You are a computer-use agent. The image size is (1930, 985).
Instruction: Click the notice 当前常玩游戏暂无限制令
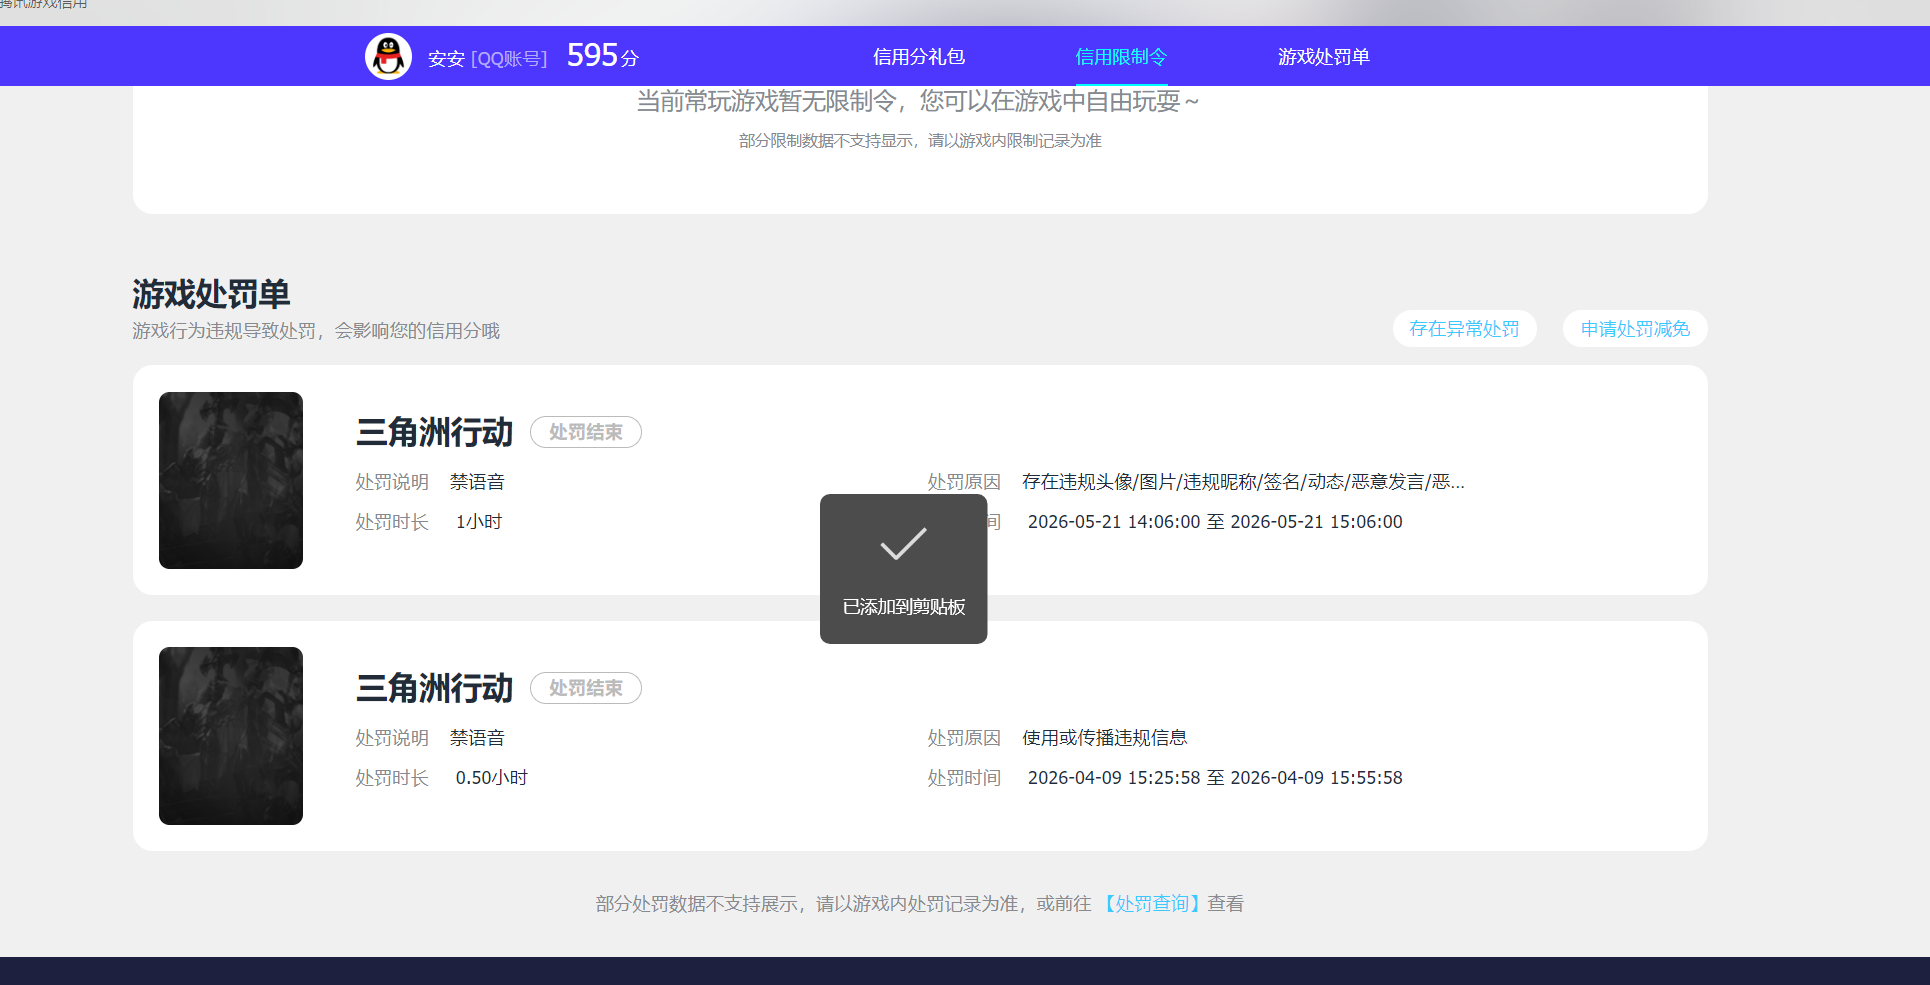click(x=918, y=101)
